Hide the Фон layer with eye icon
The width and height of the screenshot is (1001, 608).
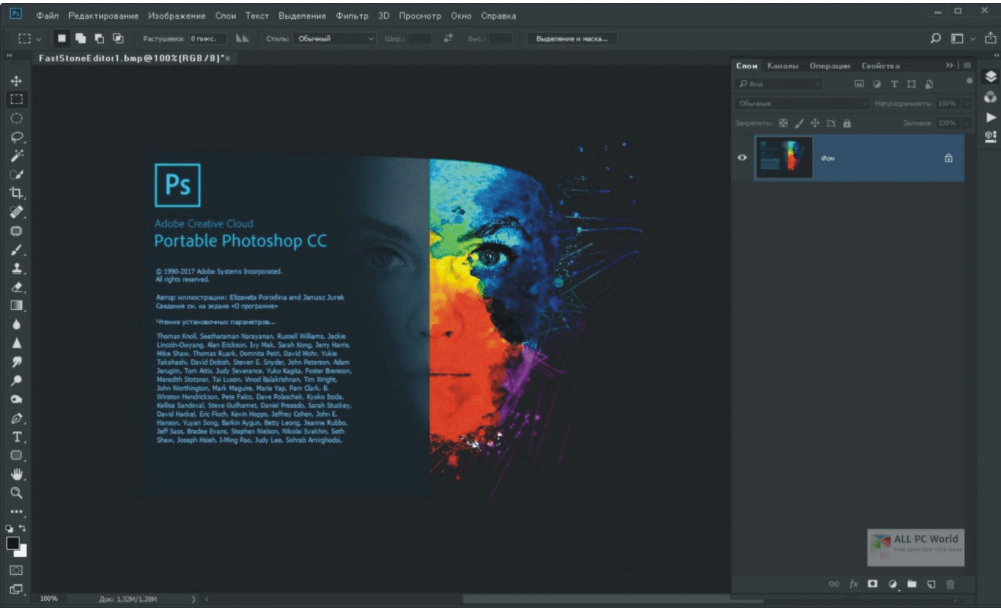tap(742, 157)
